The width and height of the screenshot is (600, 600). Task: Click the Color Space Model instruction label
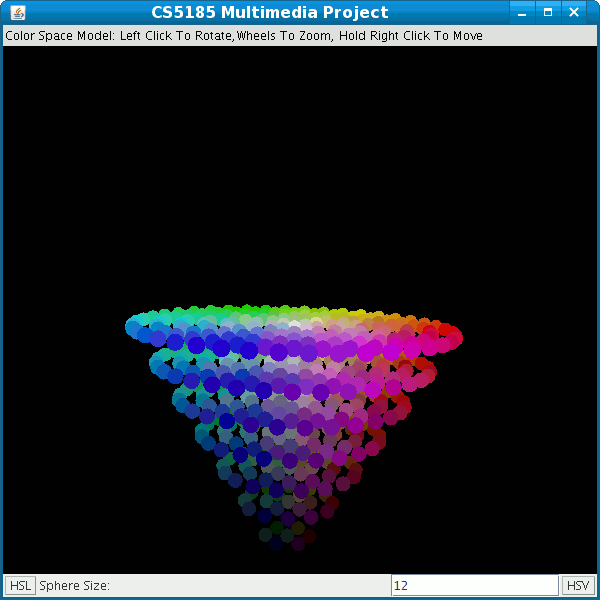pyautogui.click(x=244, y=36)
